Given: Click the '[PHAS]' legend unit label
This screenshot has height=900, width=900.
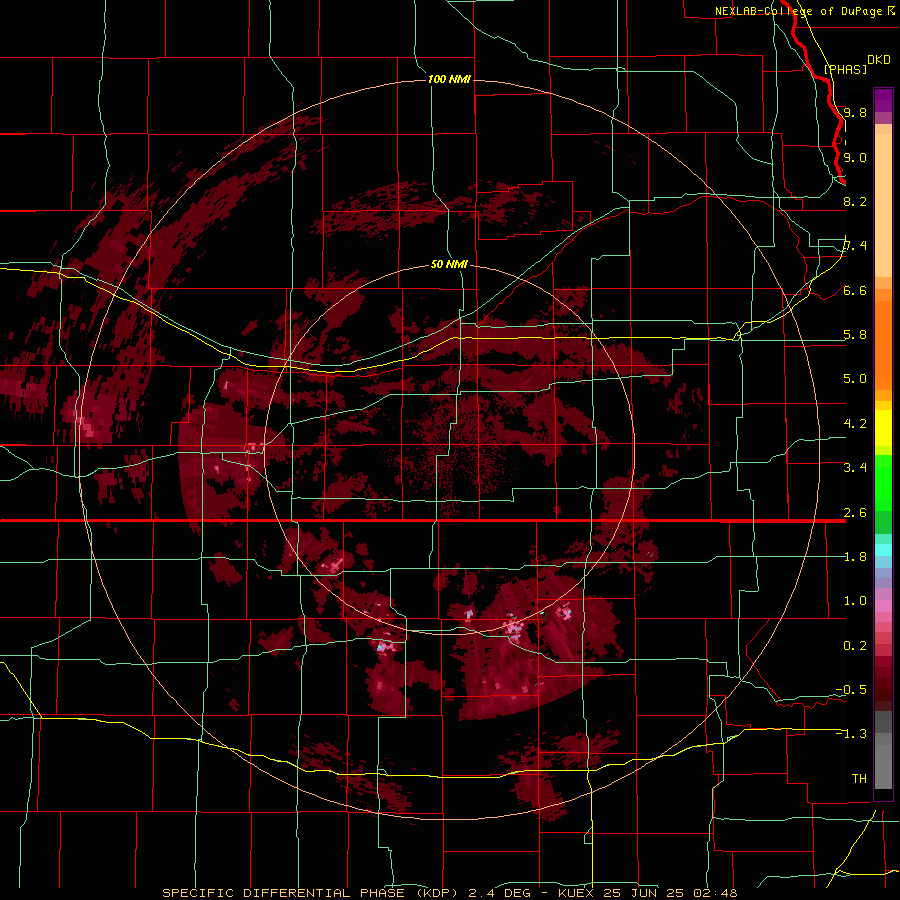Looking at the screenshot, I should 845,69.
